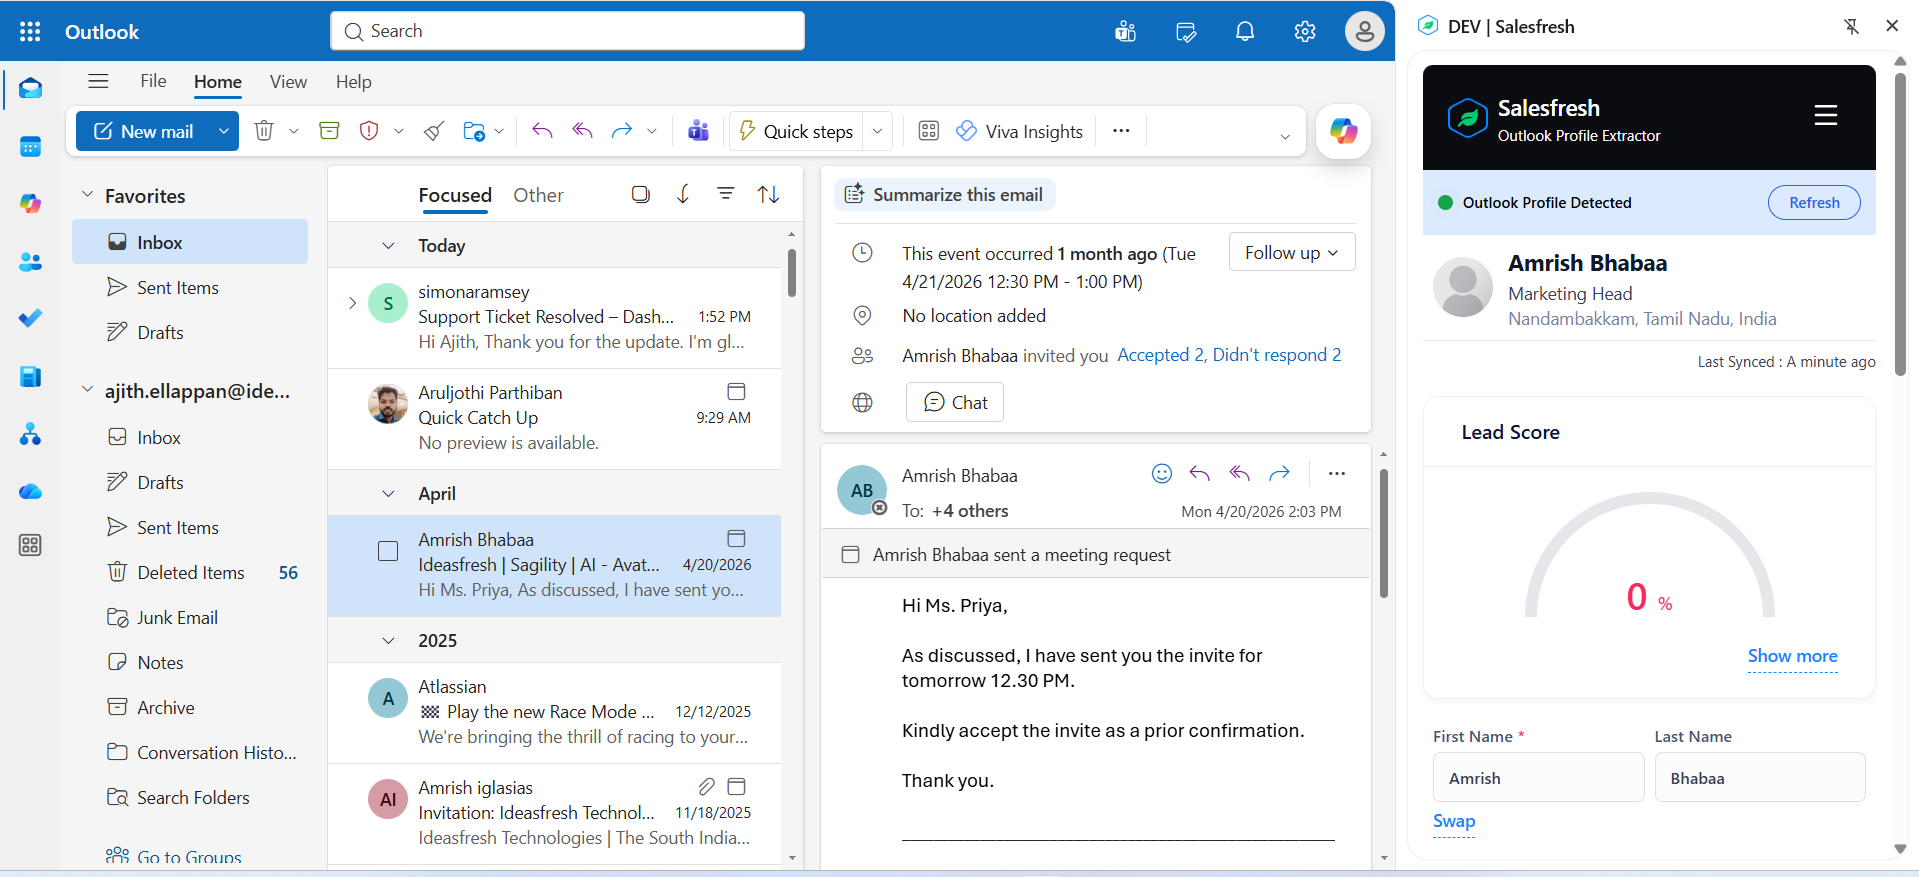The width and height of the screenshot is (1919, 877).
Task: Tick the checkbox on Amrish Bhabaa email
Action: pyautogui.click(x=388, y=551)
